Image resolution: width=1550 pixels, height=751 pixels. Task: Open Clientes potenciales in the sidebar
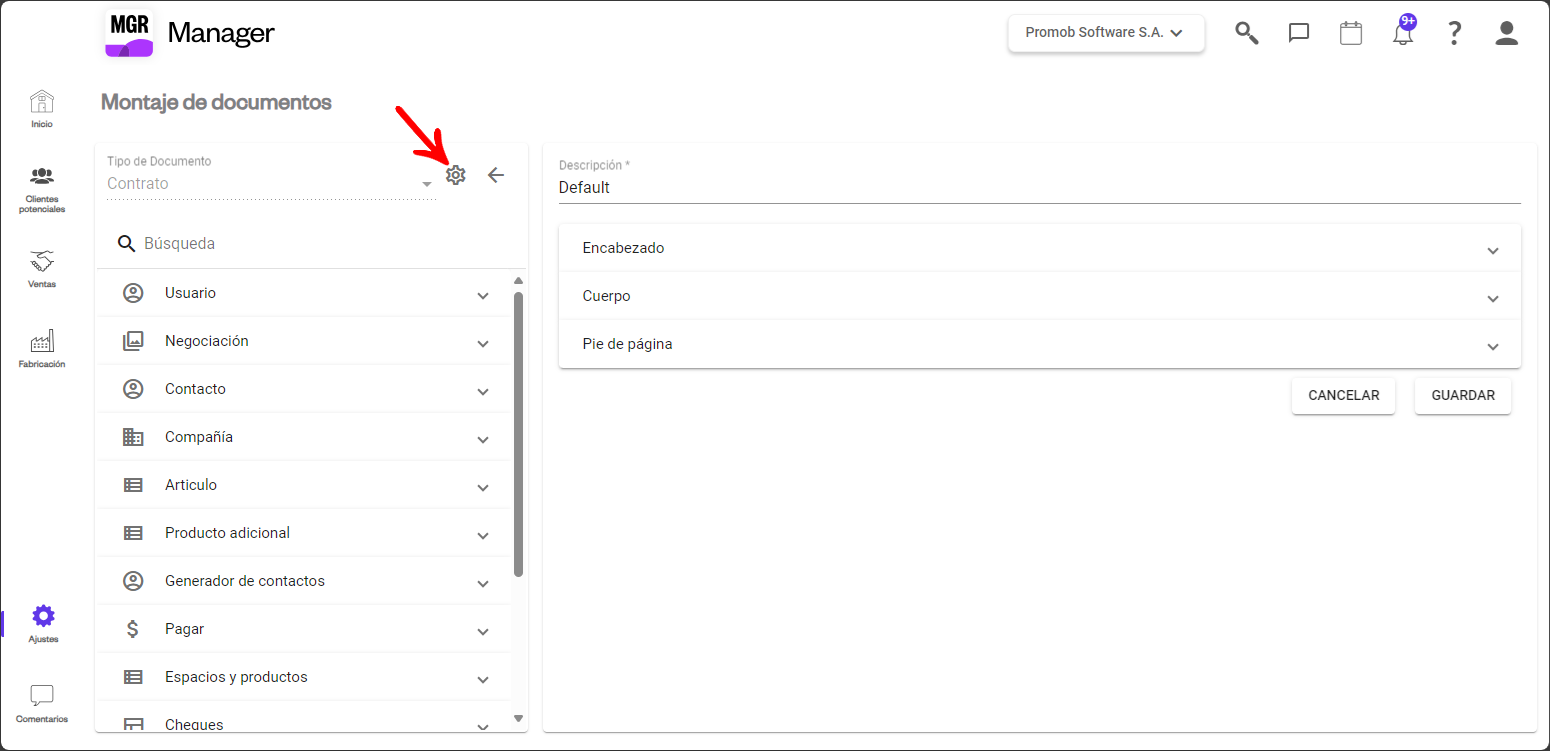[x=42, y=188]
